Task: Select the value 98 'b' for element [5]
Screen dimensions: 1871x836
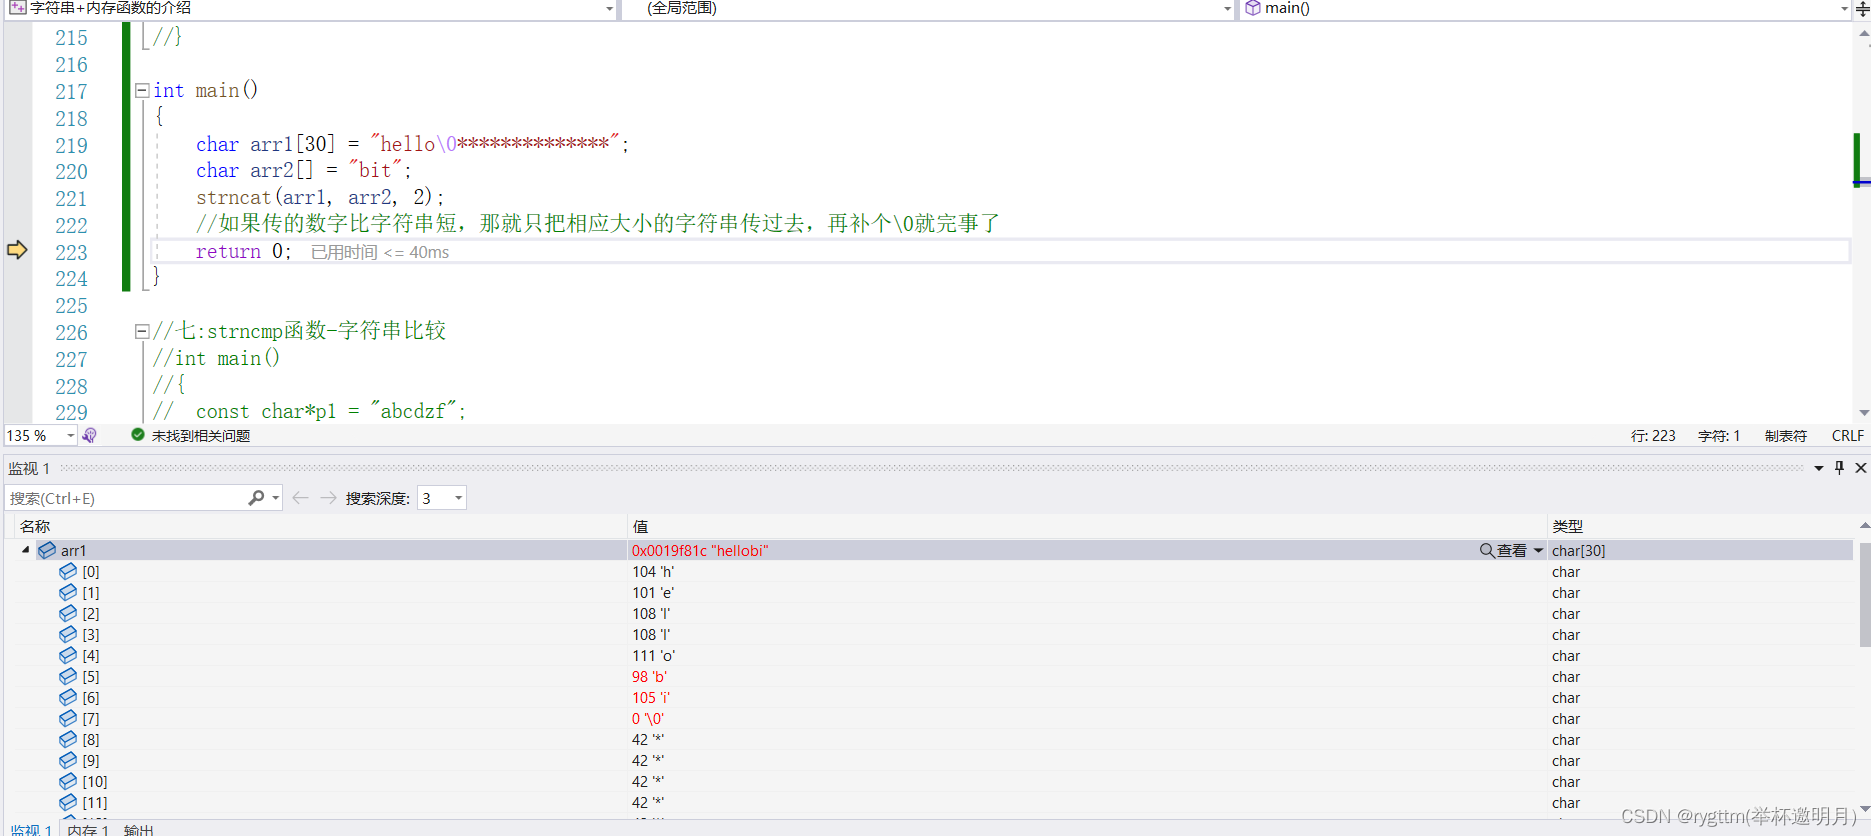Action: (x=649, y=677)
